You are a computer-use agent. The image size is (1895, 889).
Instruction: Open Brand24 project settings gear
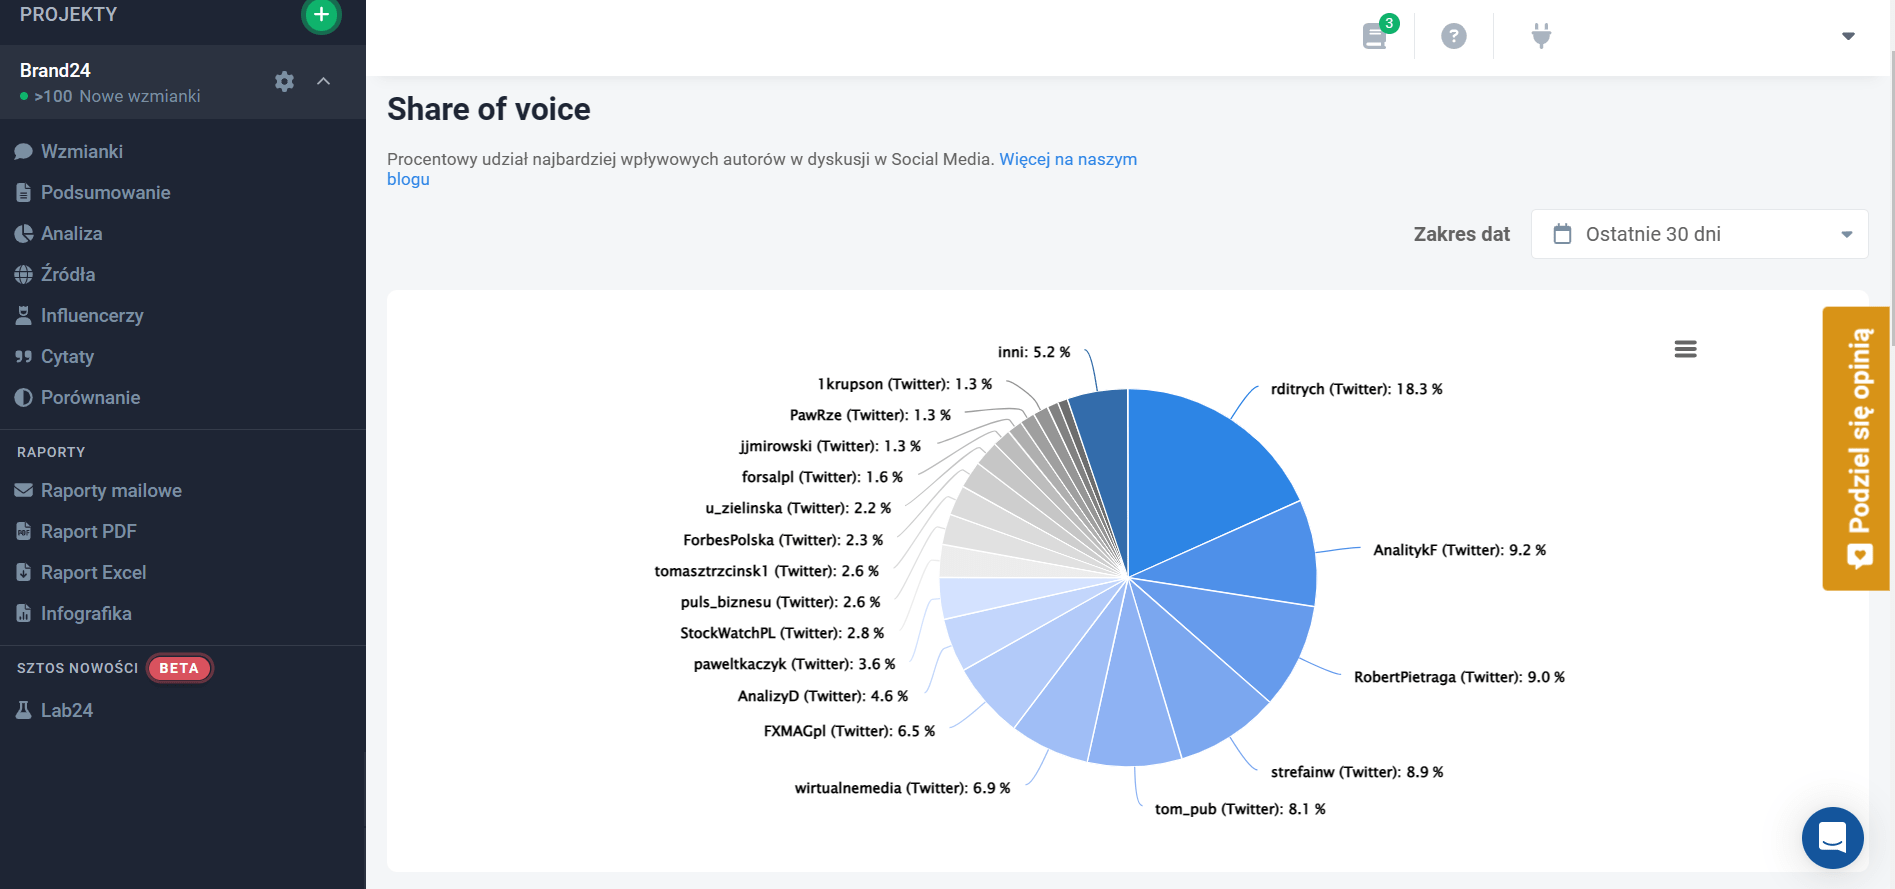(285, 82)
